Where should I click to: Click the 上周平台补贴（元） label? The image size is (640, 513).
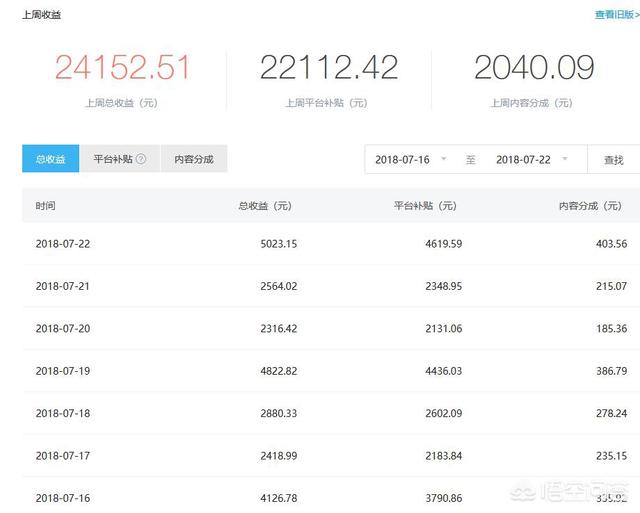(x=326, y=103)
